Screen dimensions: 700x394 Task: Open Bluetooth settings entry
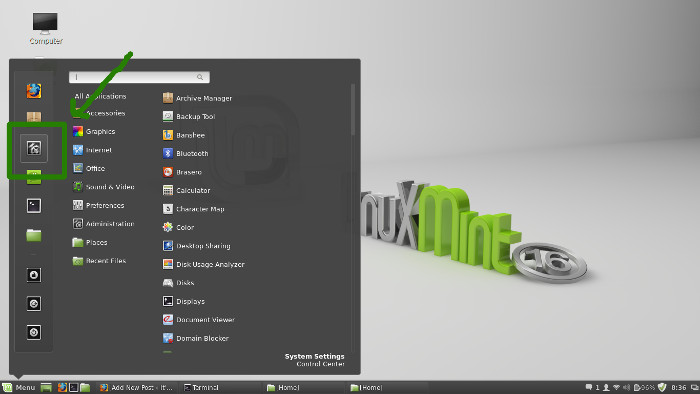[x=185, y=153]
